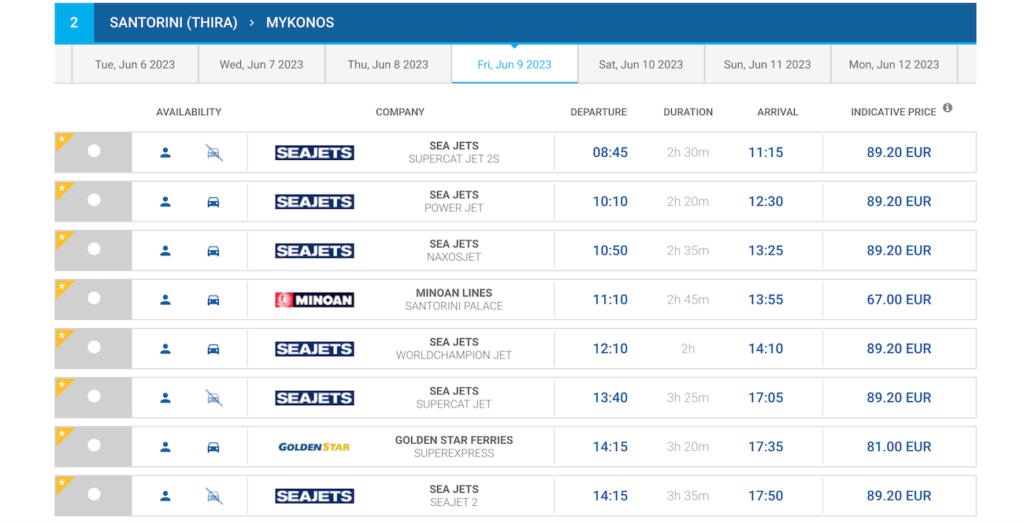This screenshot has width=1024, height=525.
Task: Open the Fri, Jun 9 2023 tab
Action: pos(515,64)
